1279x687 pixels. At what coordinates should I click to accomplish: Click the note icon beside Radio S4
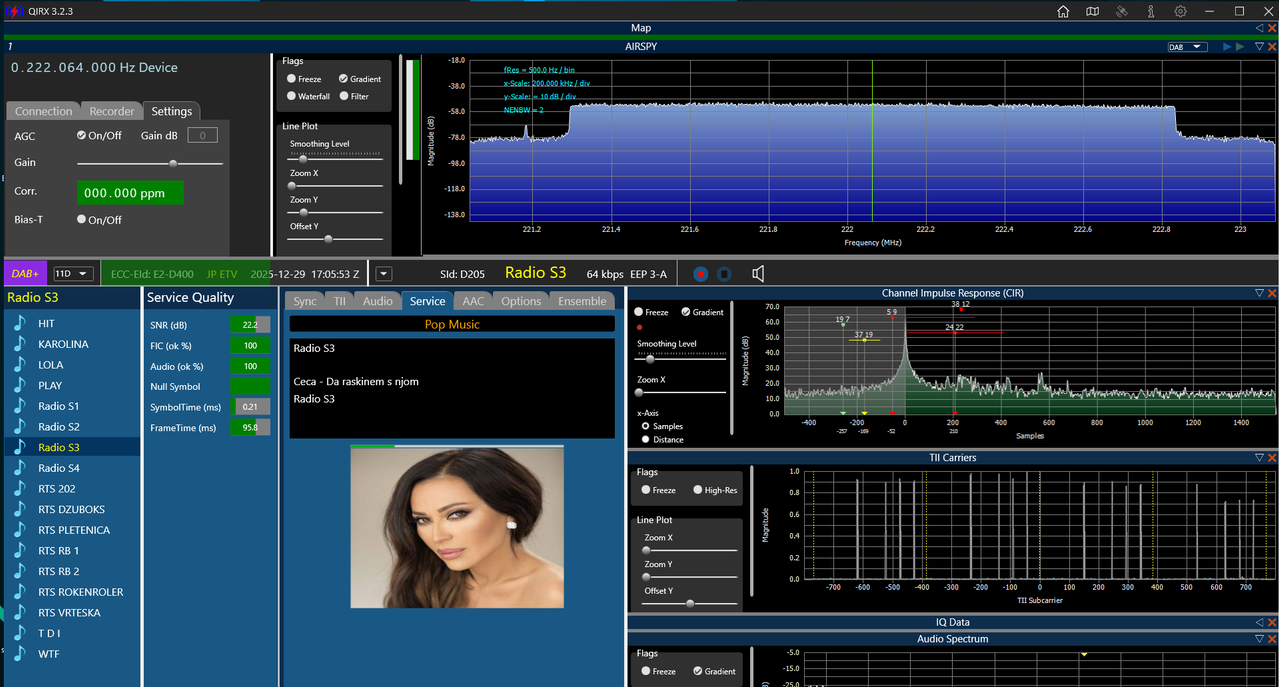[19, 468]
